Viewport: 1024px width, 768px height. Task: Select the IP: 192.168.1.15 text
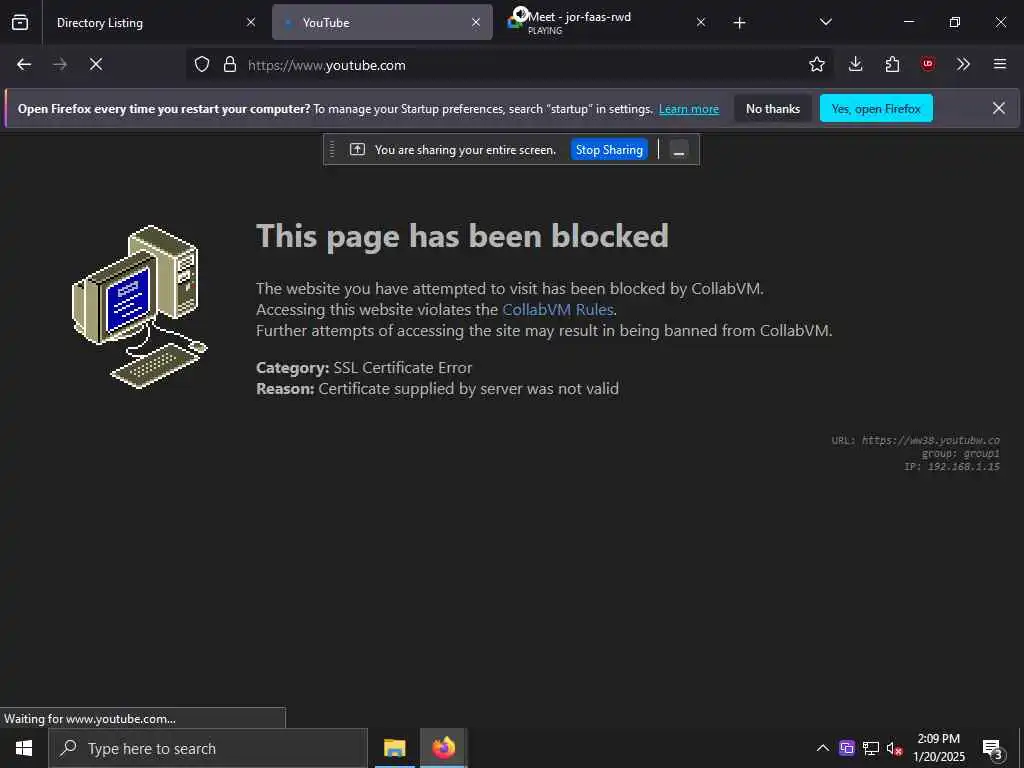point(952,466)
